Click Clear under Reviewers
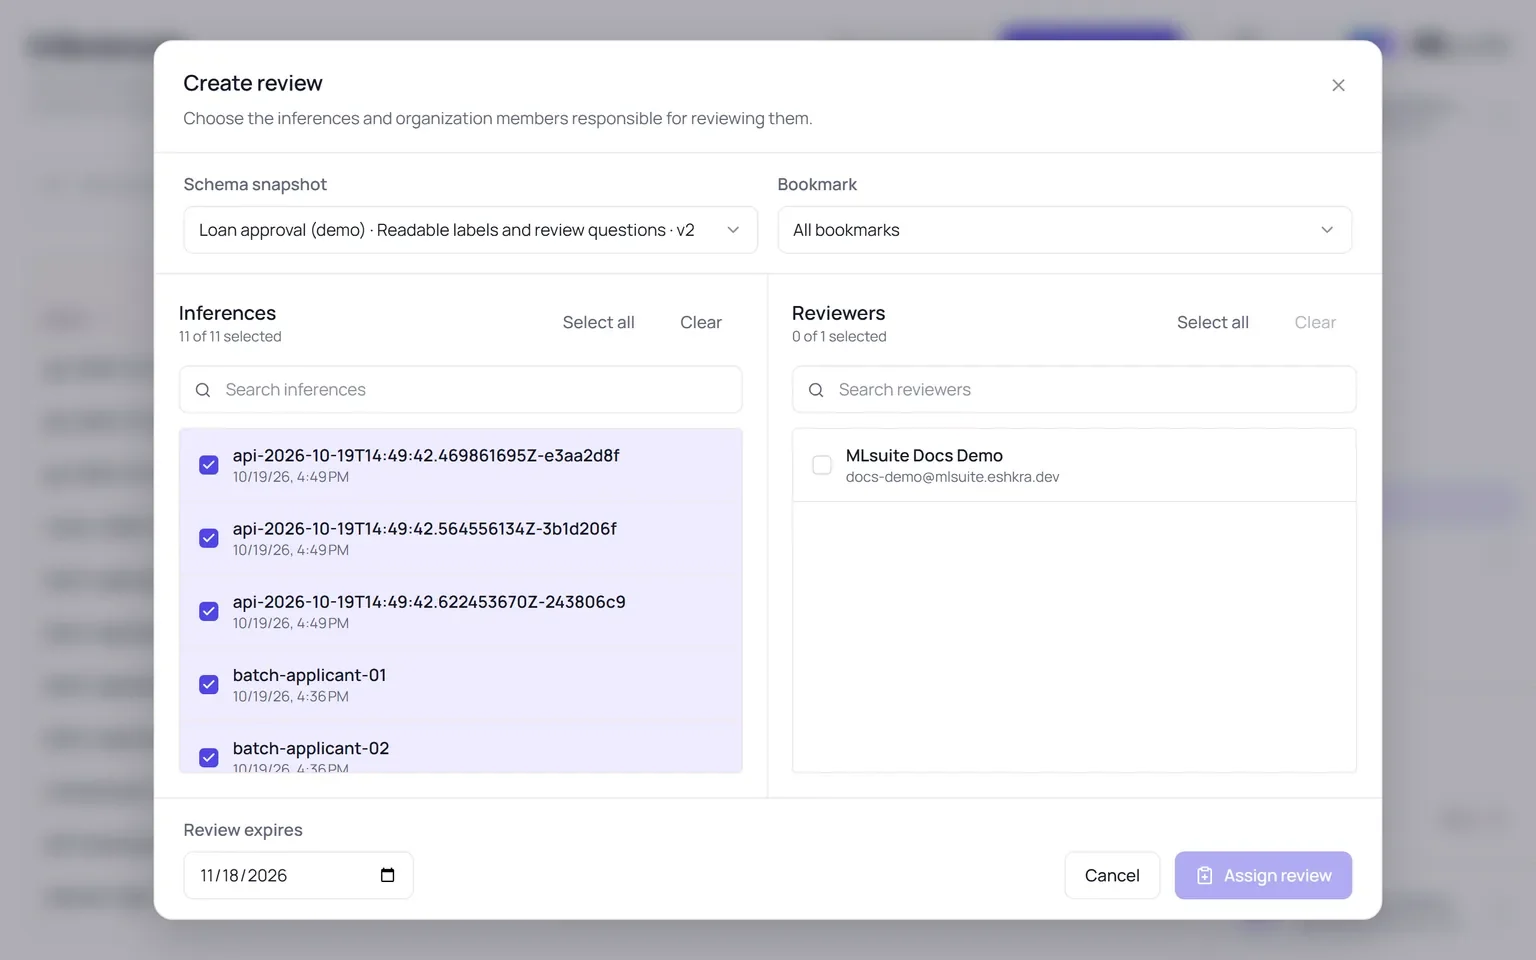 (1315, 322)
